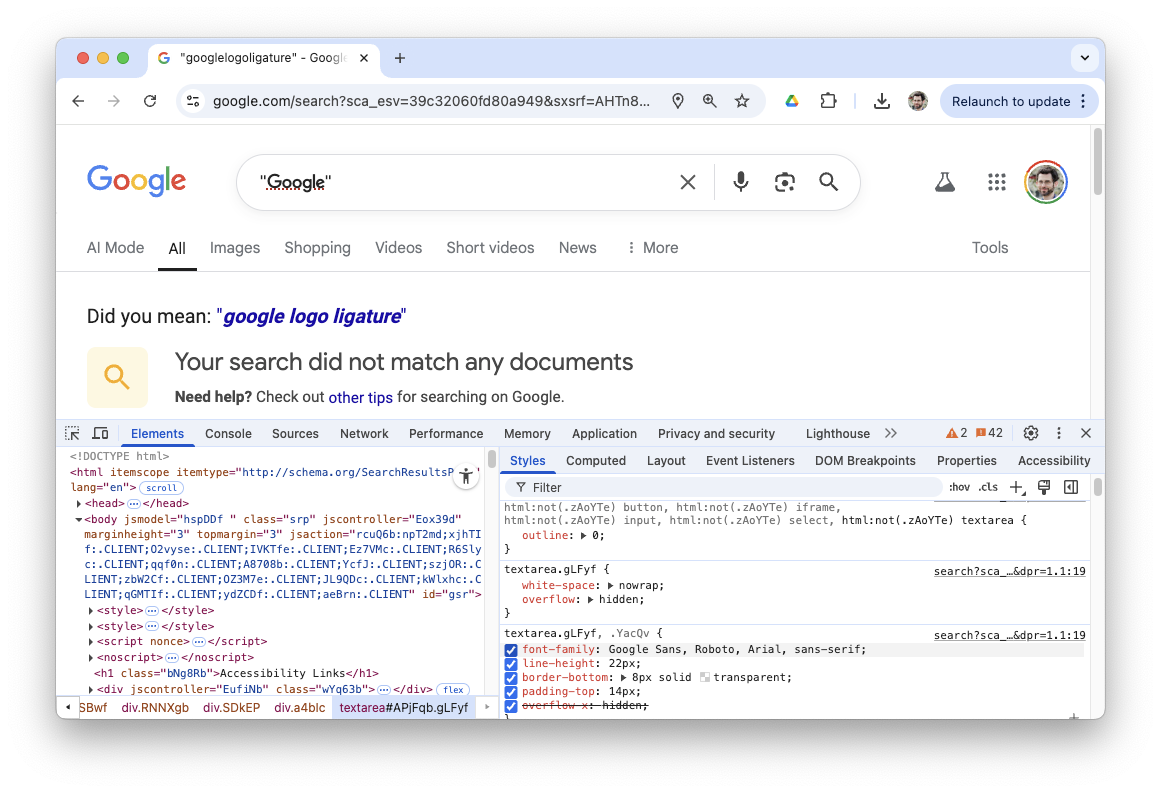This screenshot has width=1161, height=793.
Task: Open Google Lens image search icon
Action: 785,182
